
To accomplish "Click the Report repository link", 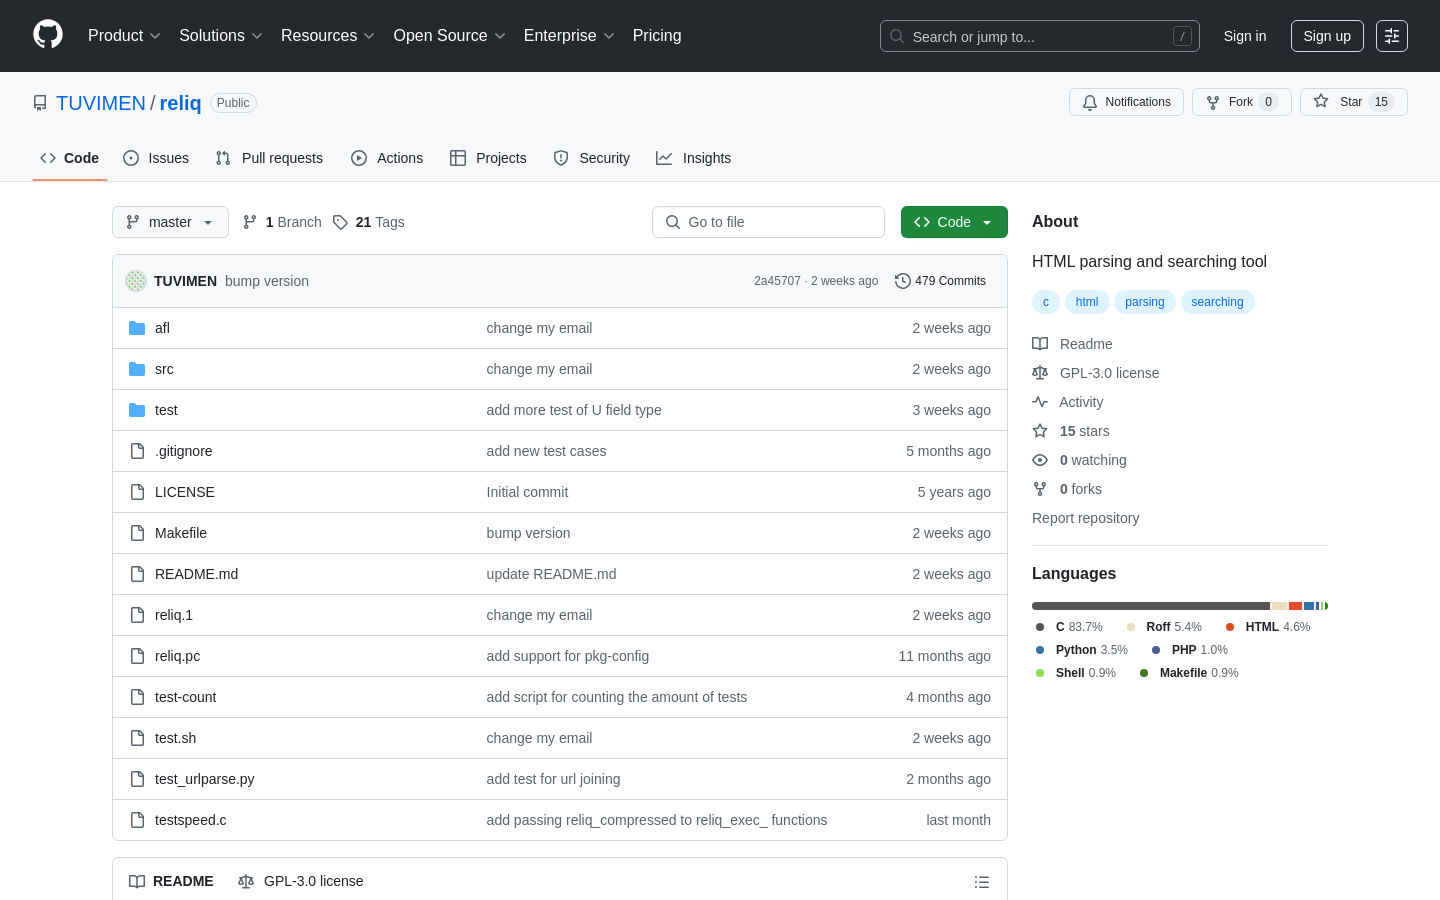I will [1085, 518].
